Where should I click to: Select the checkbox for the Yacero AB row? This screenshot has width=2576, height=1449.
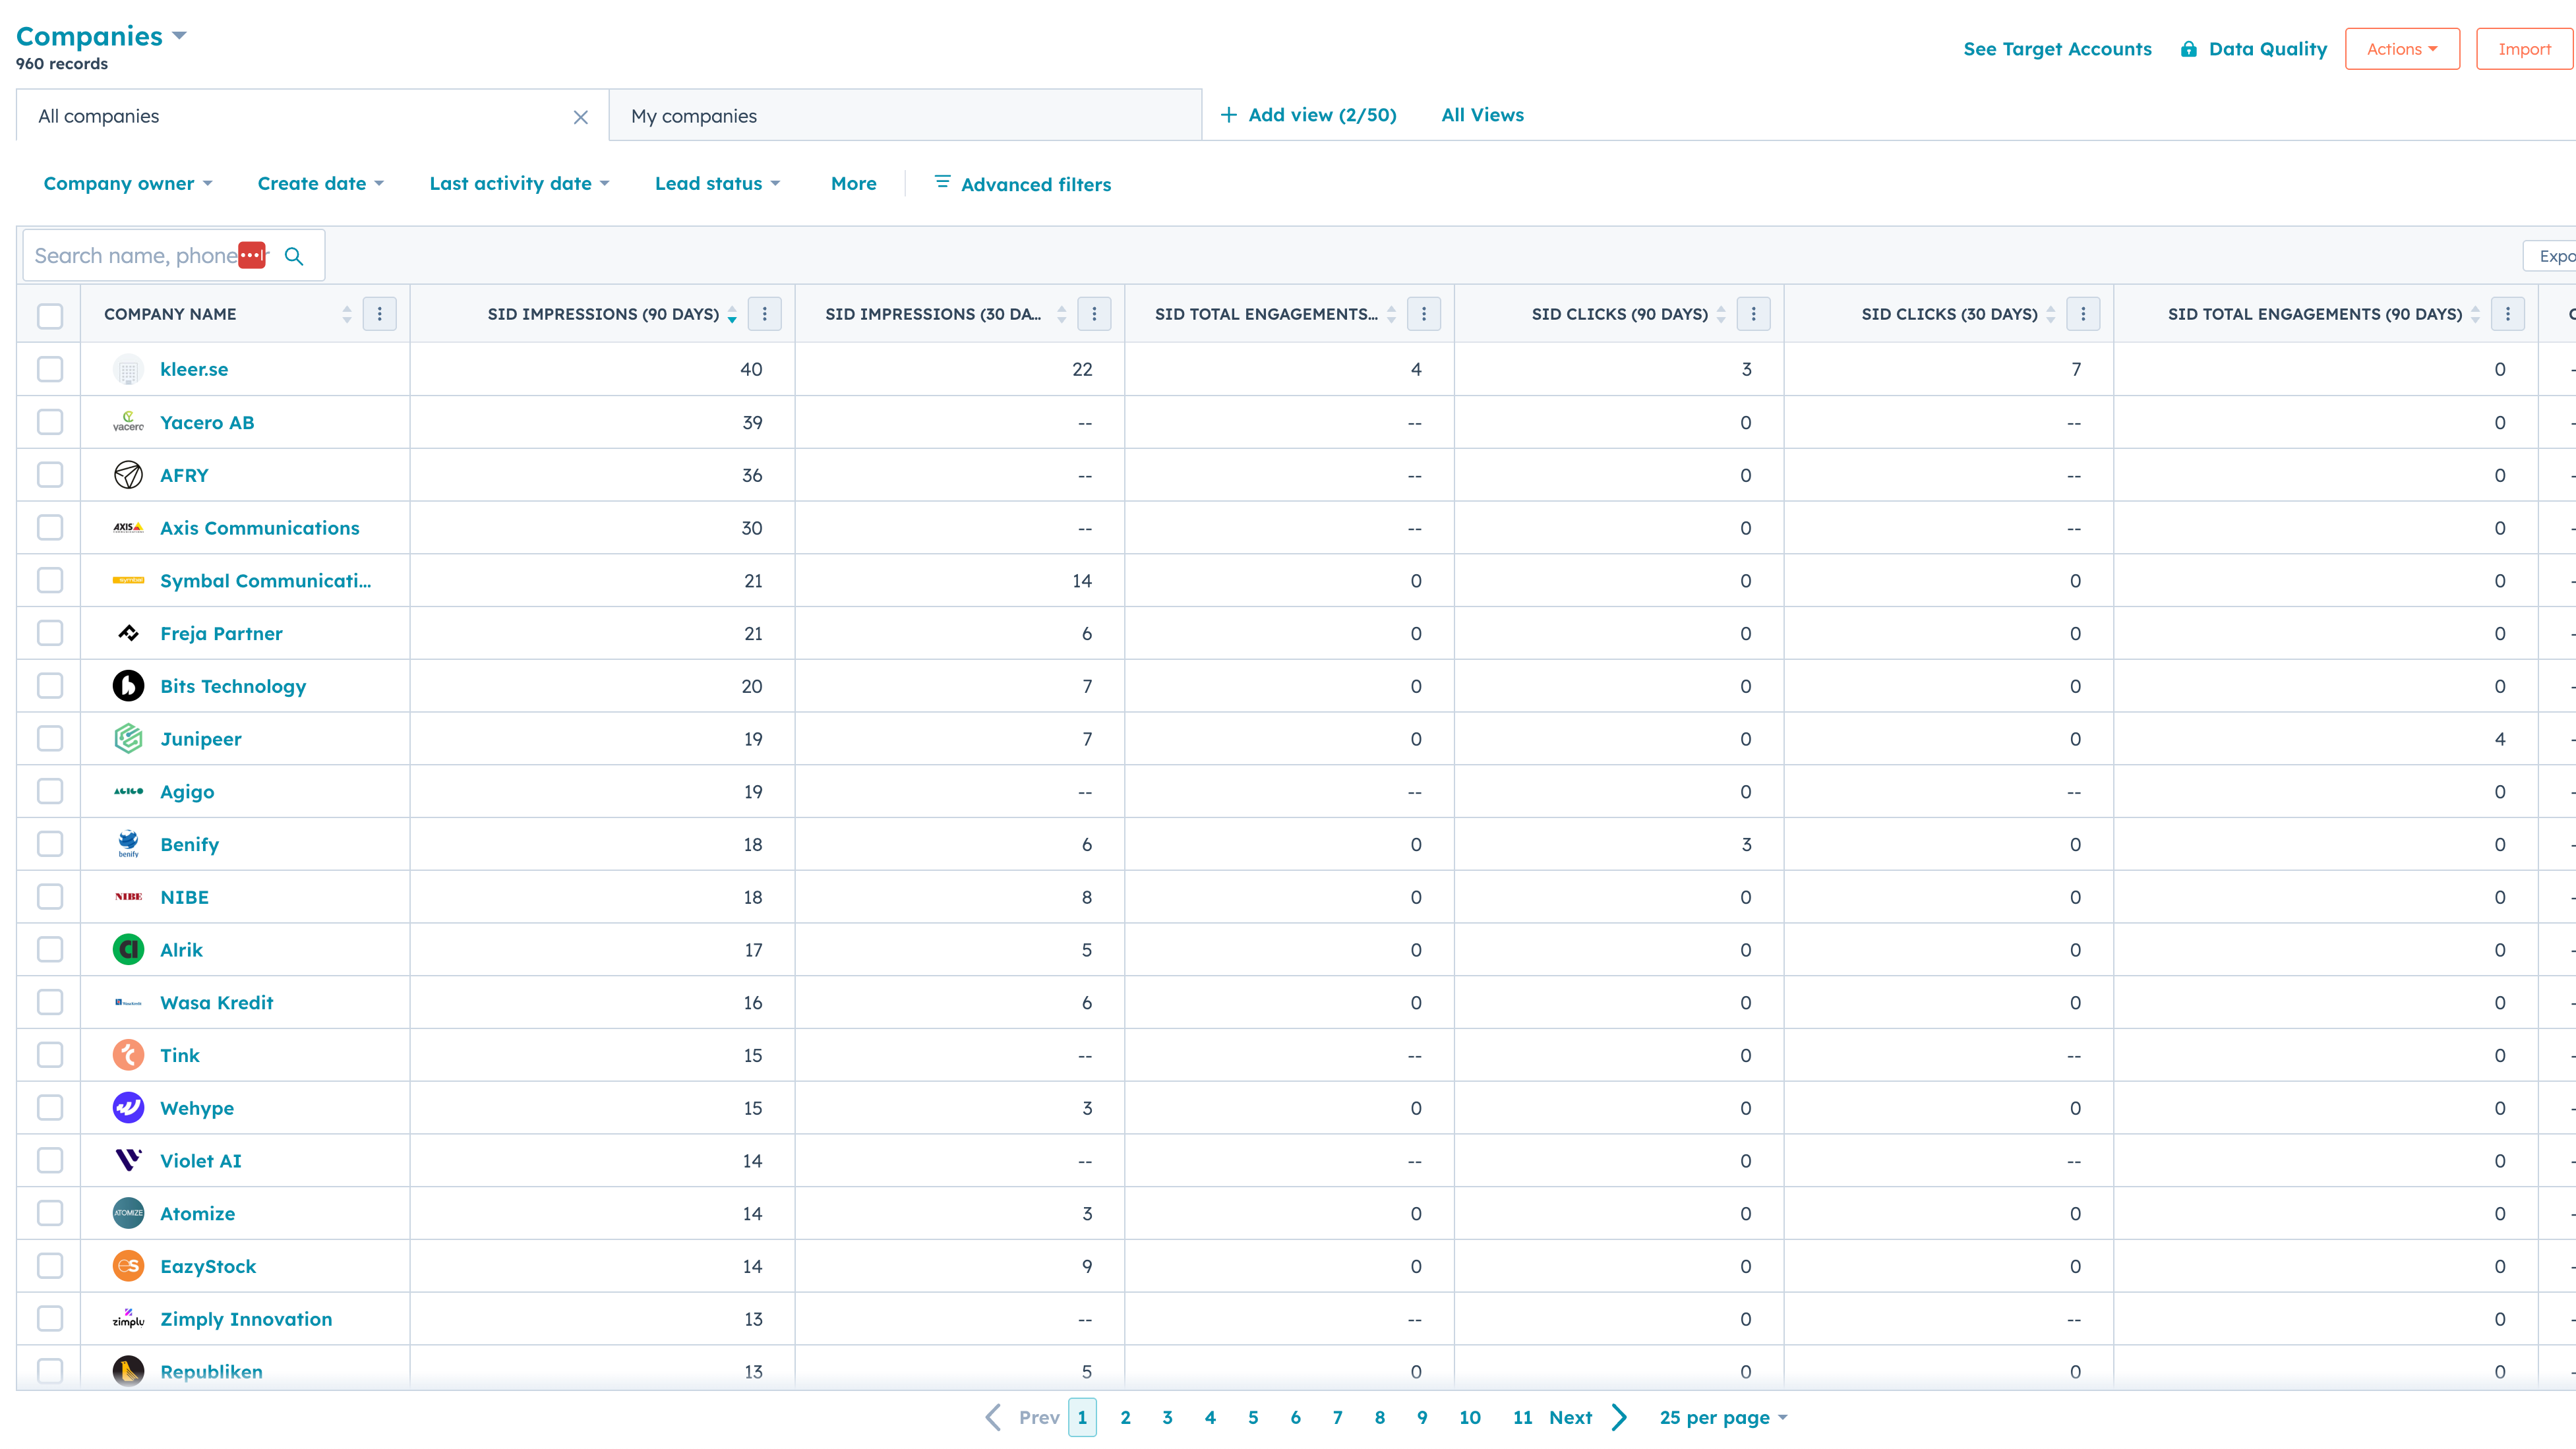(x=50, y=422)
